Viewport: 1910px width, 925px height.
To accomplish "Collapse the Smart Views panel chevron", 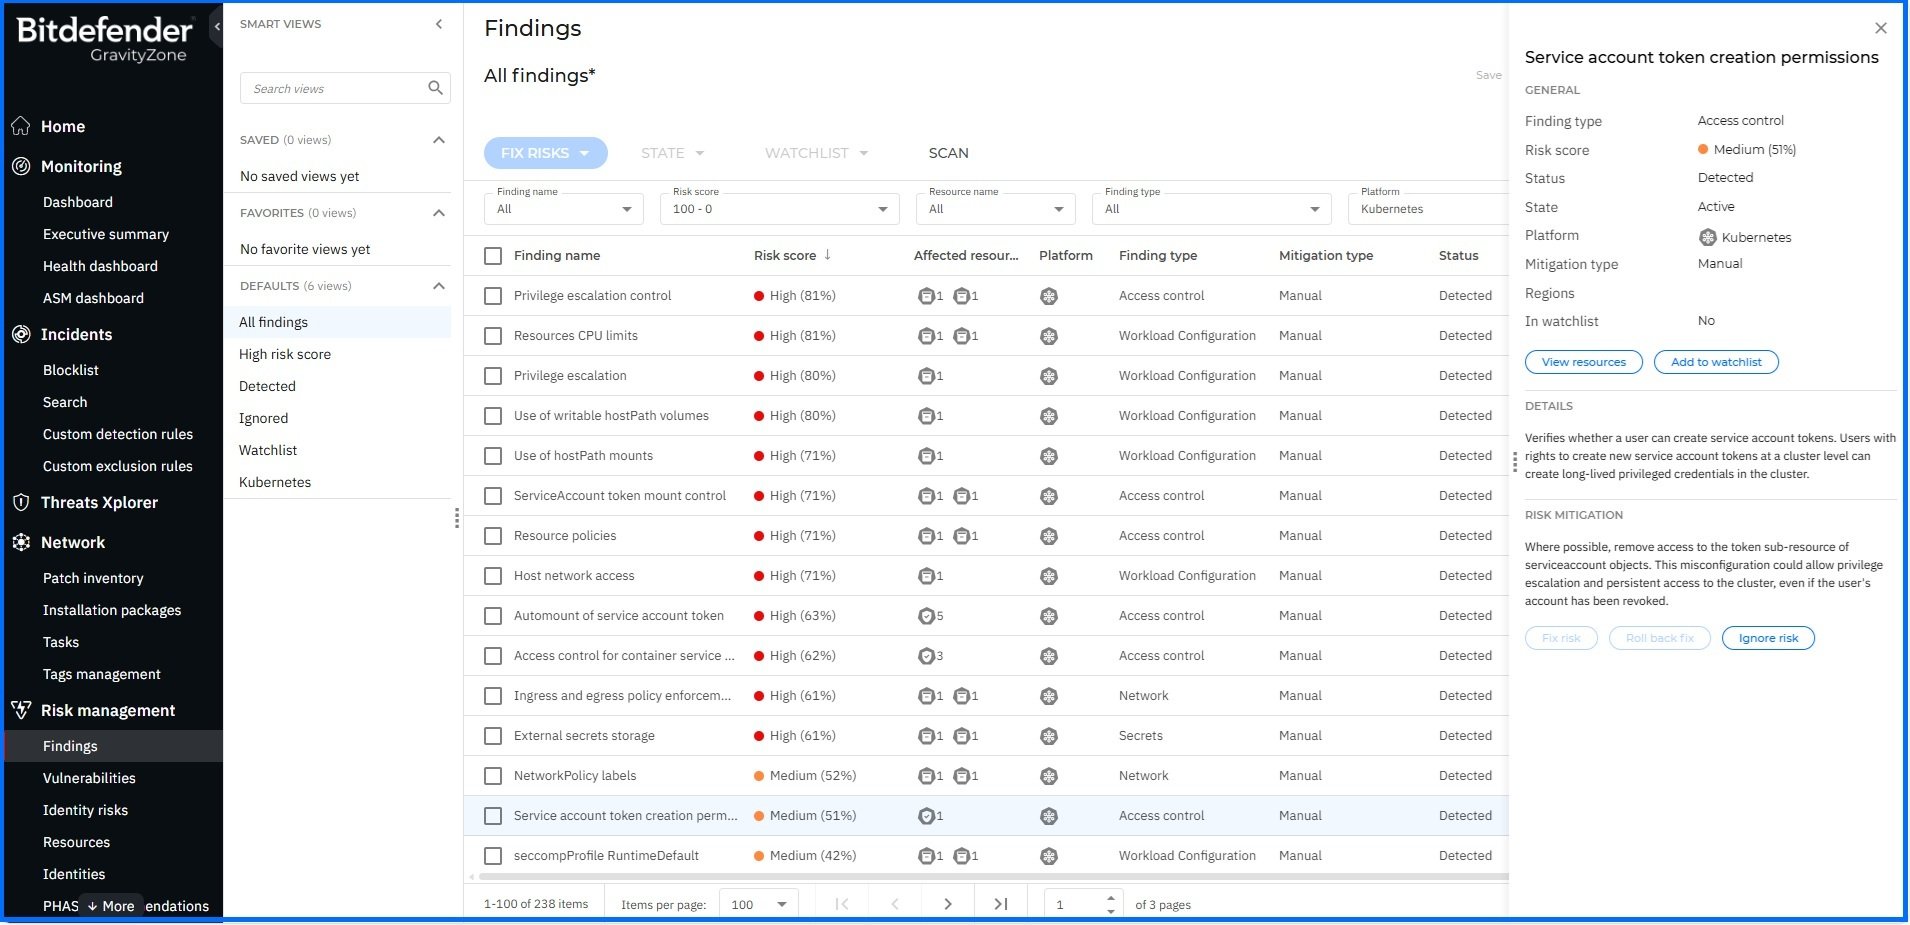I will point(439,24).
